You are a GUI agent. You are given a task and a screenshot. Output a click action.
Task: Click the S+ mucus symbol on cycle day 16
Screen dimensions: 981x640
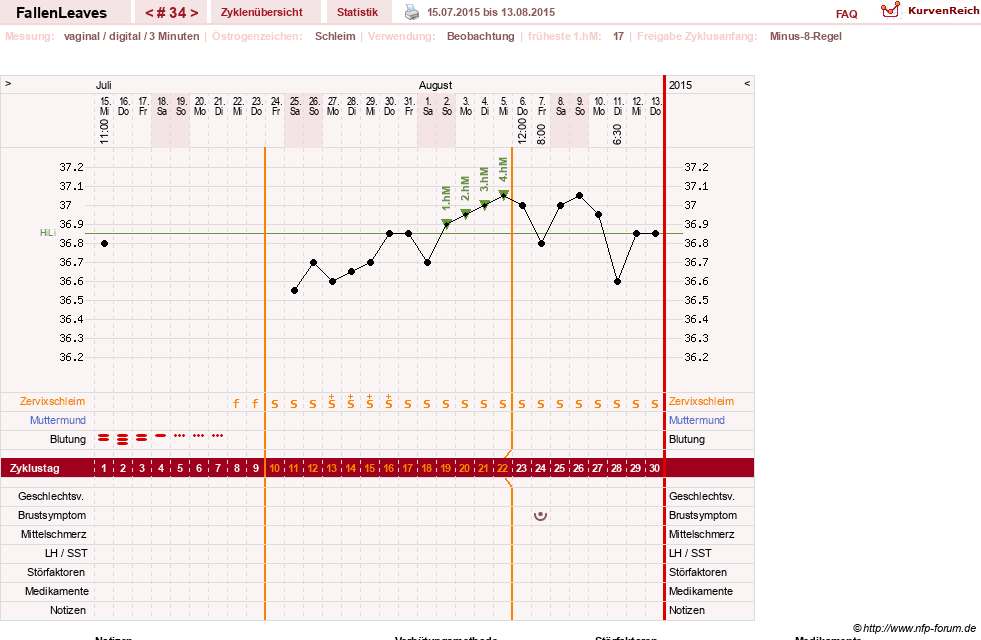pos(389,402)
